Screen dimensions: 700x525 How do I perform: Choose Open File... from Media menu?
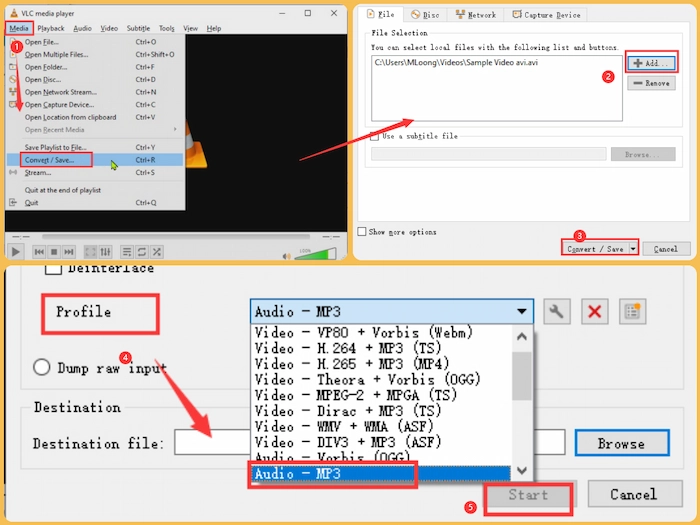pyautogui.click(x=95, y=42)
